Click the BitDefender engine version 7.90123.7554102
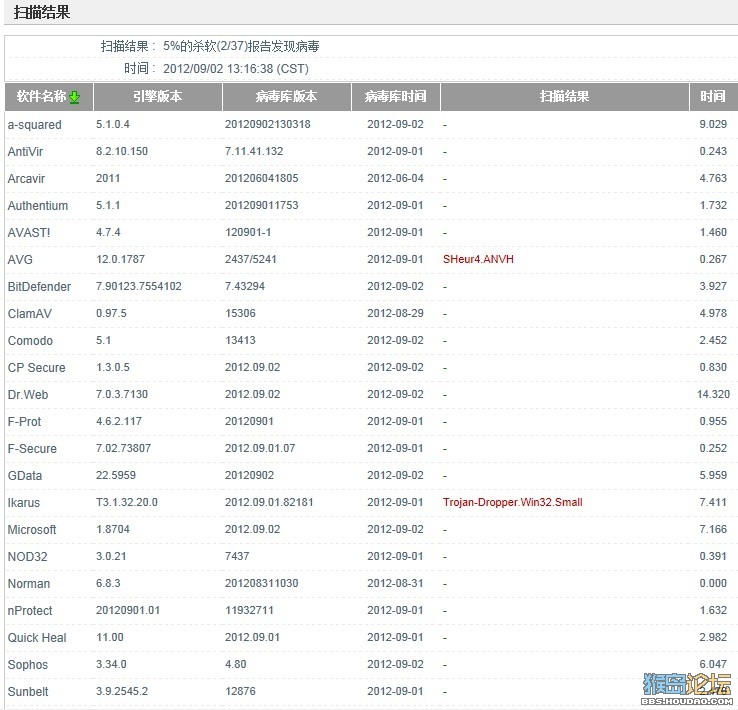Screen dimensions: 738x710 click(x=139, y=287)
